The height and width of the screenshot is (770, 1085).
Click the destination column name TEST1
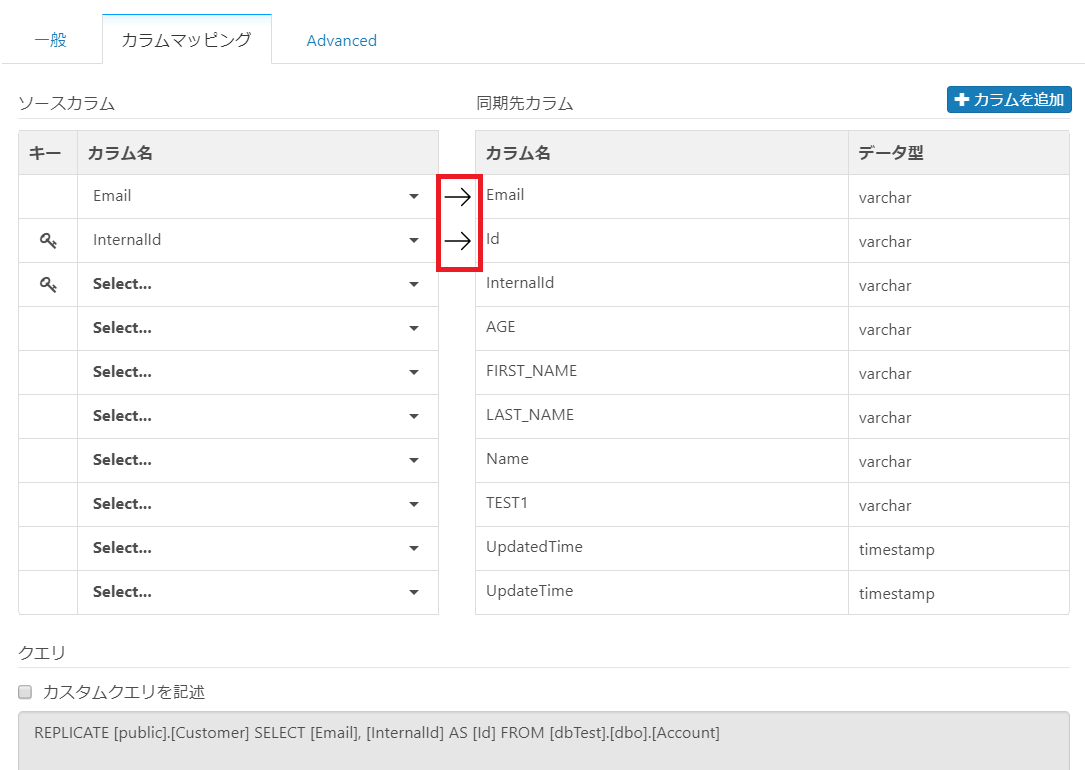507,503
